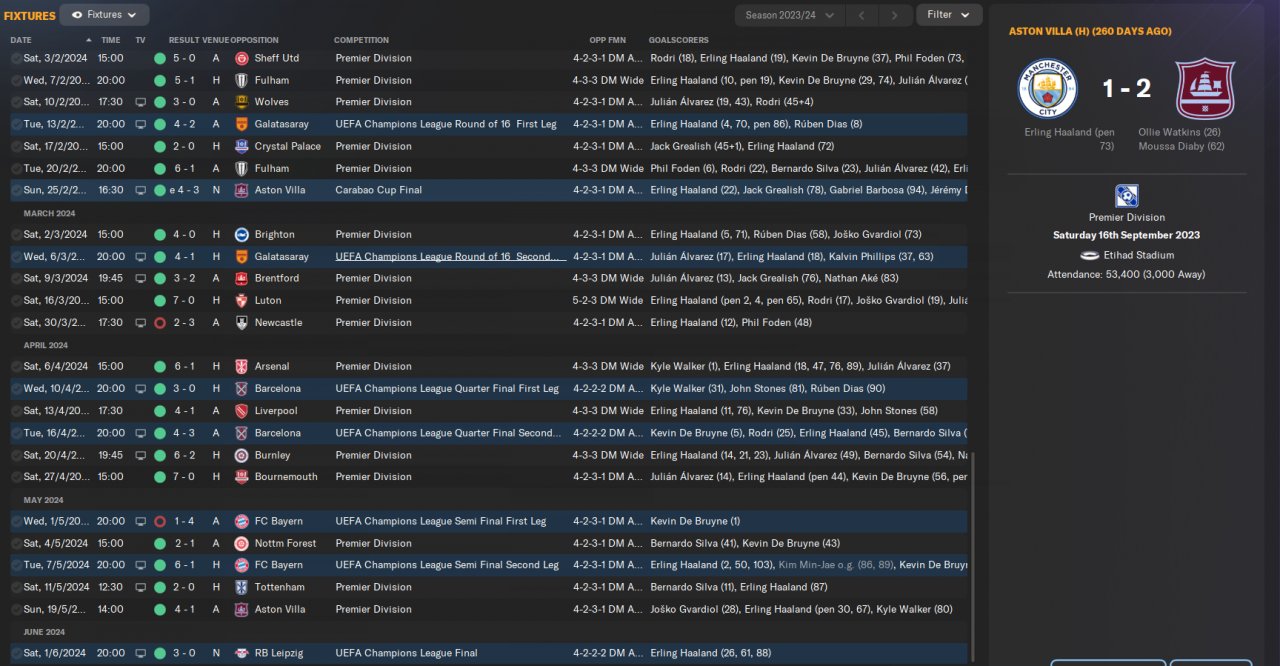
Task: Click the Crystal Palace club badge
Action: click(241, 146)
